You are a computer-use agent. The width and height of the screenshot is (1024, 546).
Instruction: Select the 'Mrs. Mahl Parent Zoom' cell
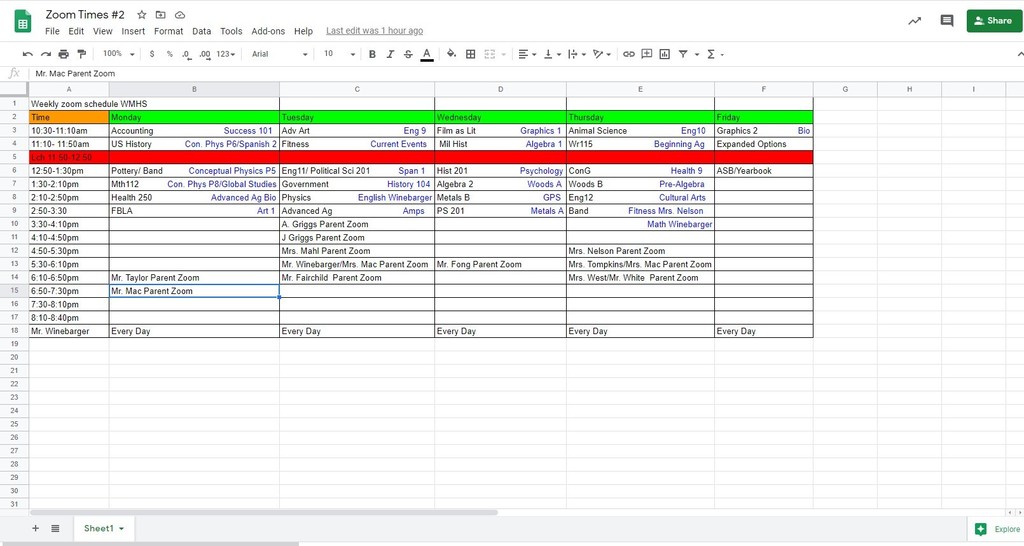pos(357,251)
